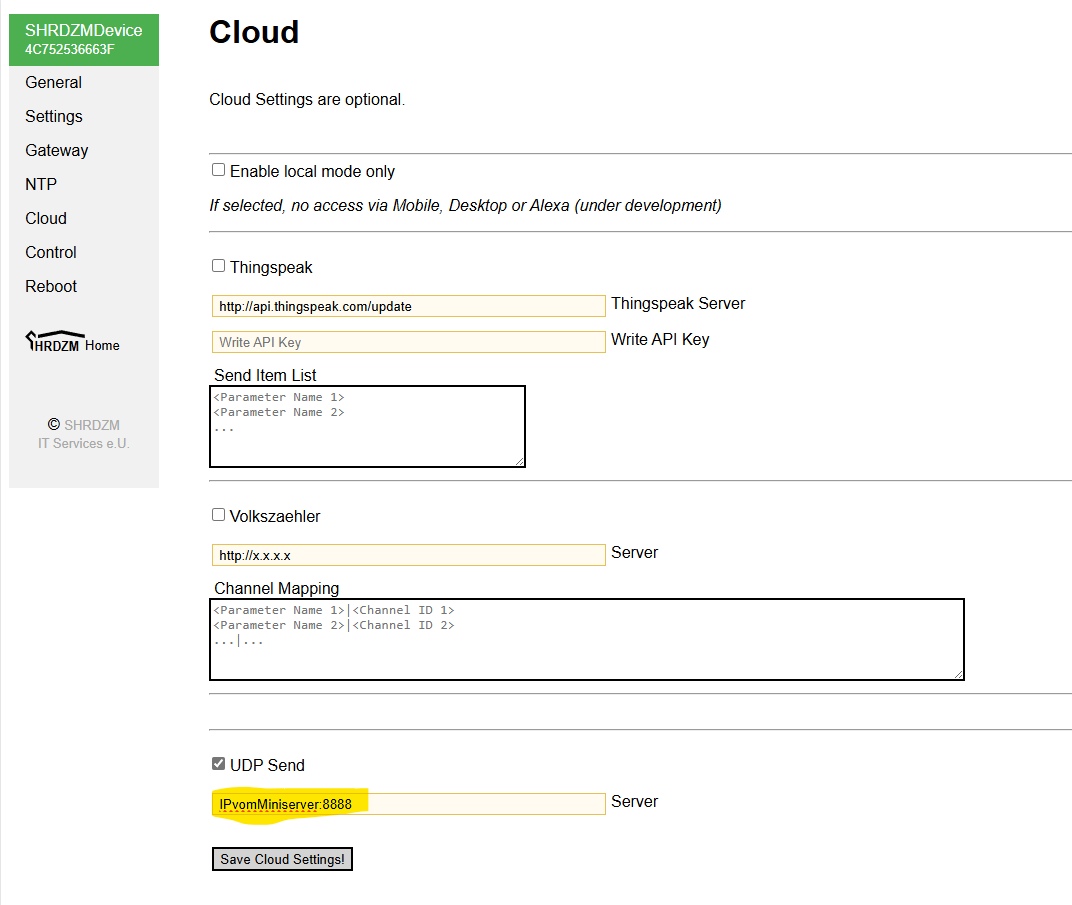Uncheck the UDP Send checkbox
The image size is (1072, 905).
(x=218, y=764)
